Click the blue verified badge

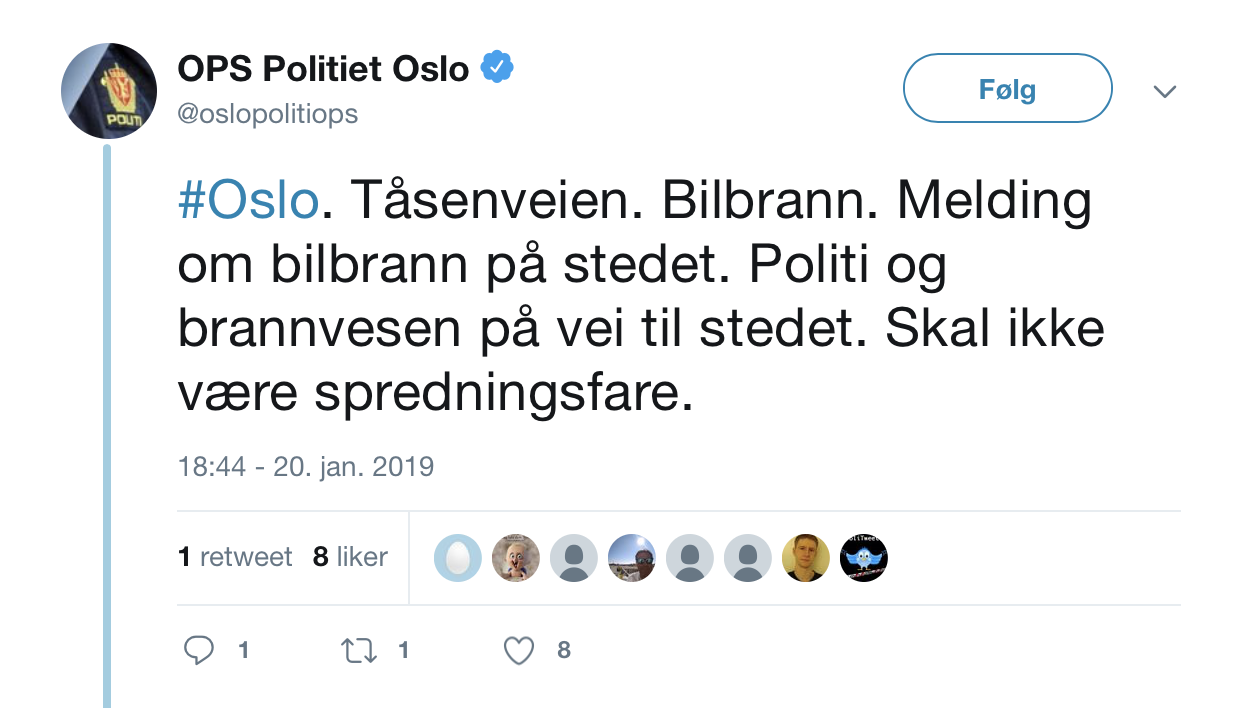[497, 69]
